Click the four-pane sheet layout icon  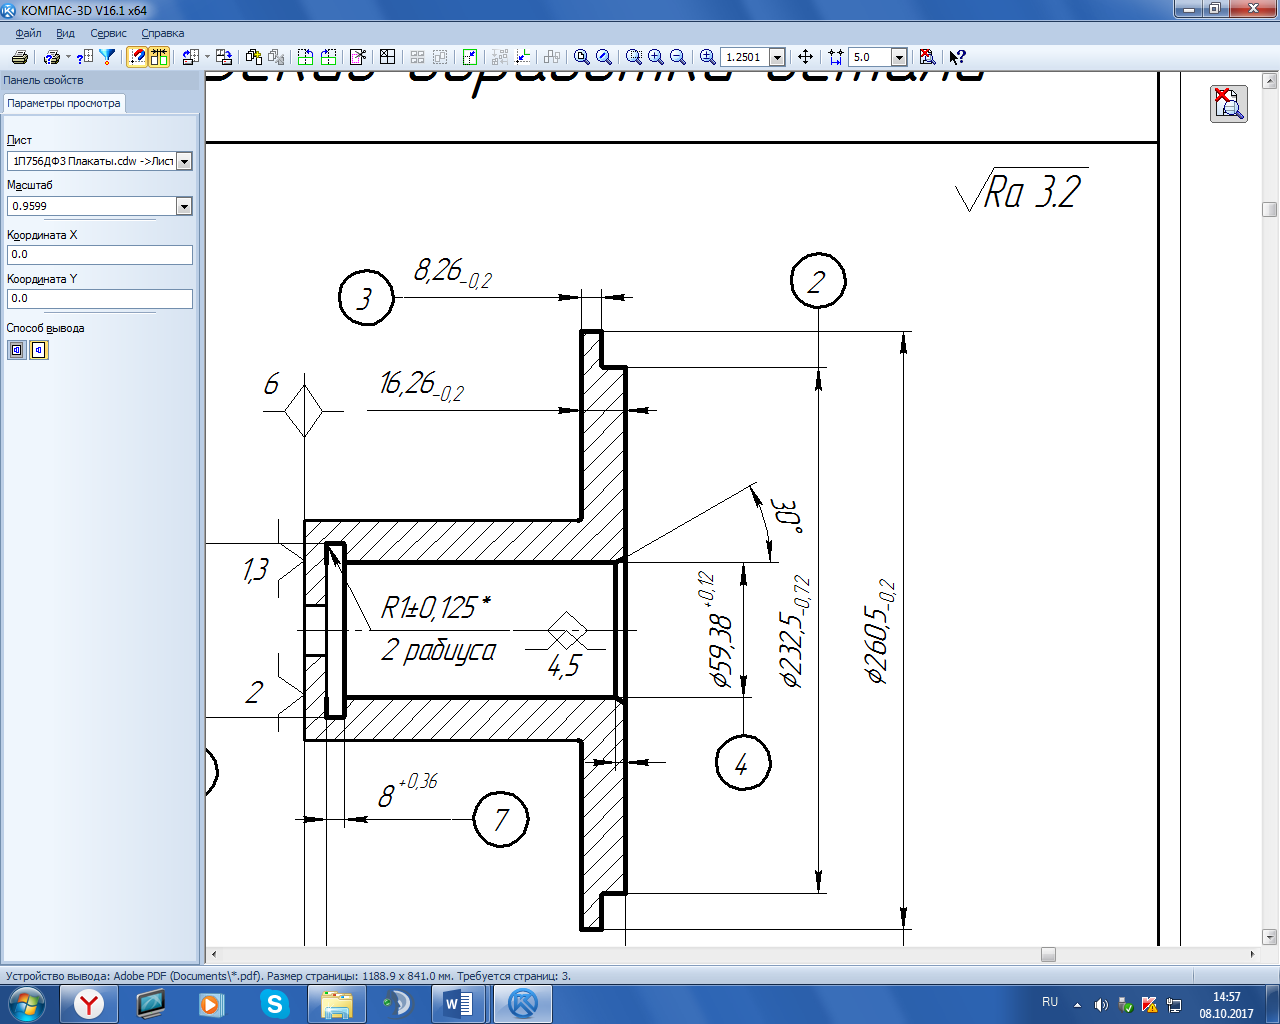388,57
